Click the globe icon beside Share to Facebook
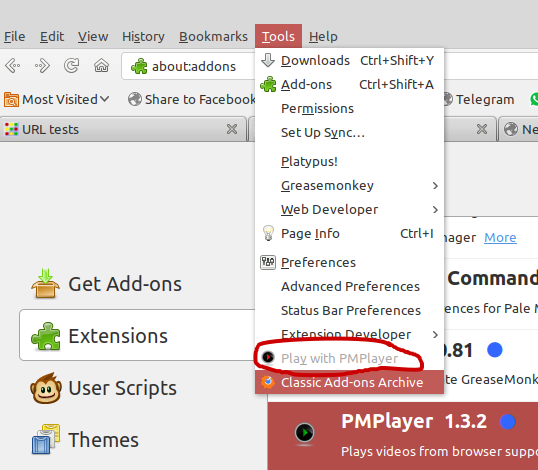 [135, 99]
